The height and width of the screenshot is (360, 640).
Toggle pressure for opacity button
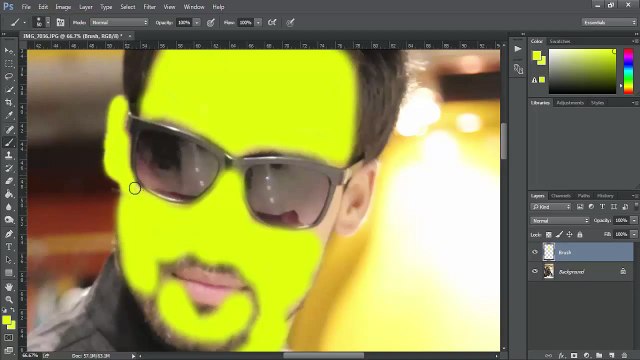(x=211, y=22)
